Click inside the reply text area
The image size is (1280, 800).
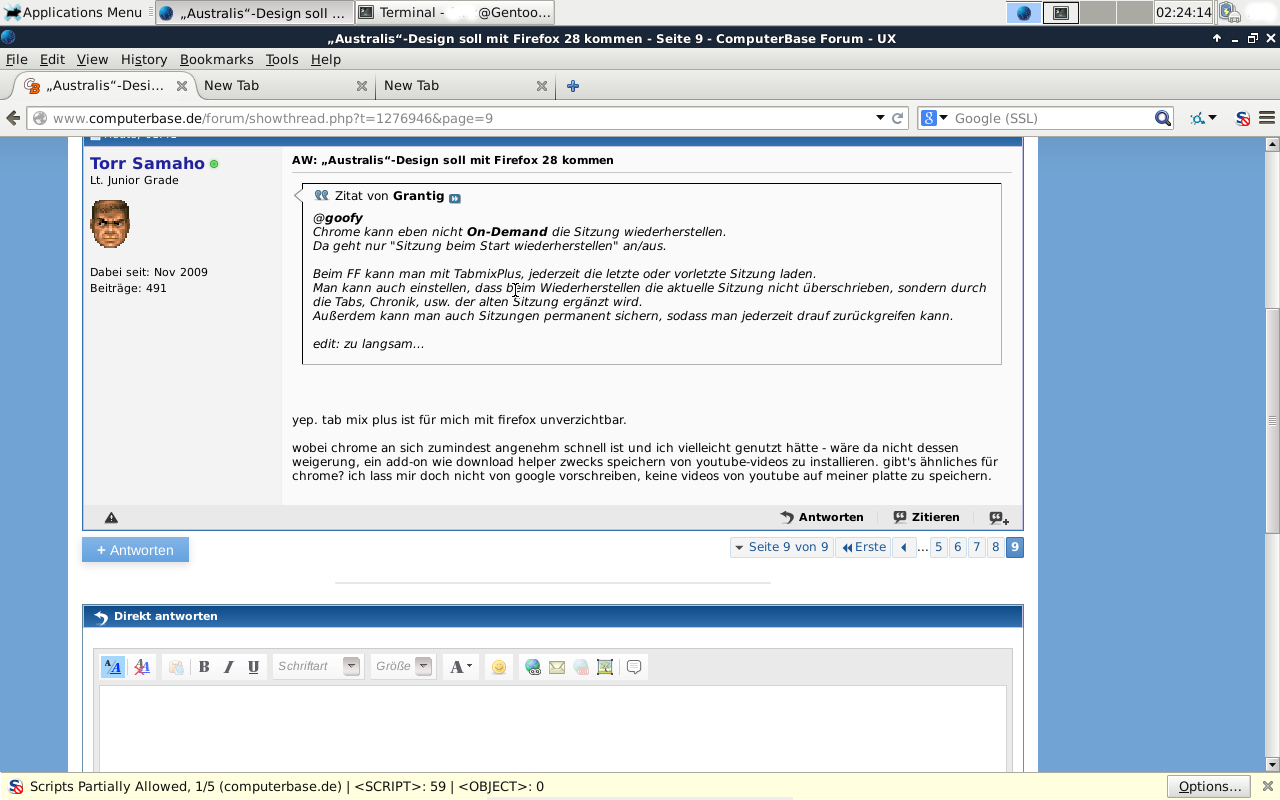tap(552, 728)
